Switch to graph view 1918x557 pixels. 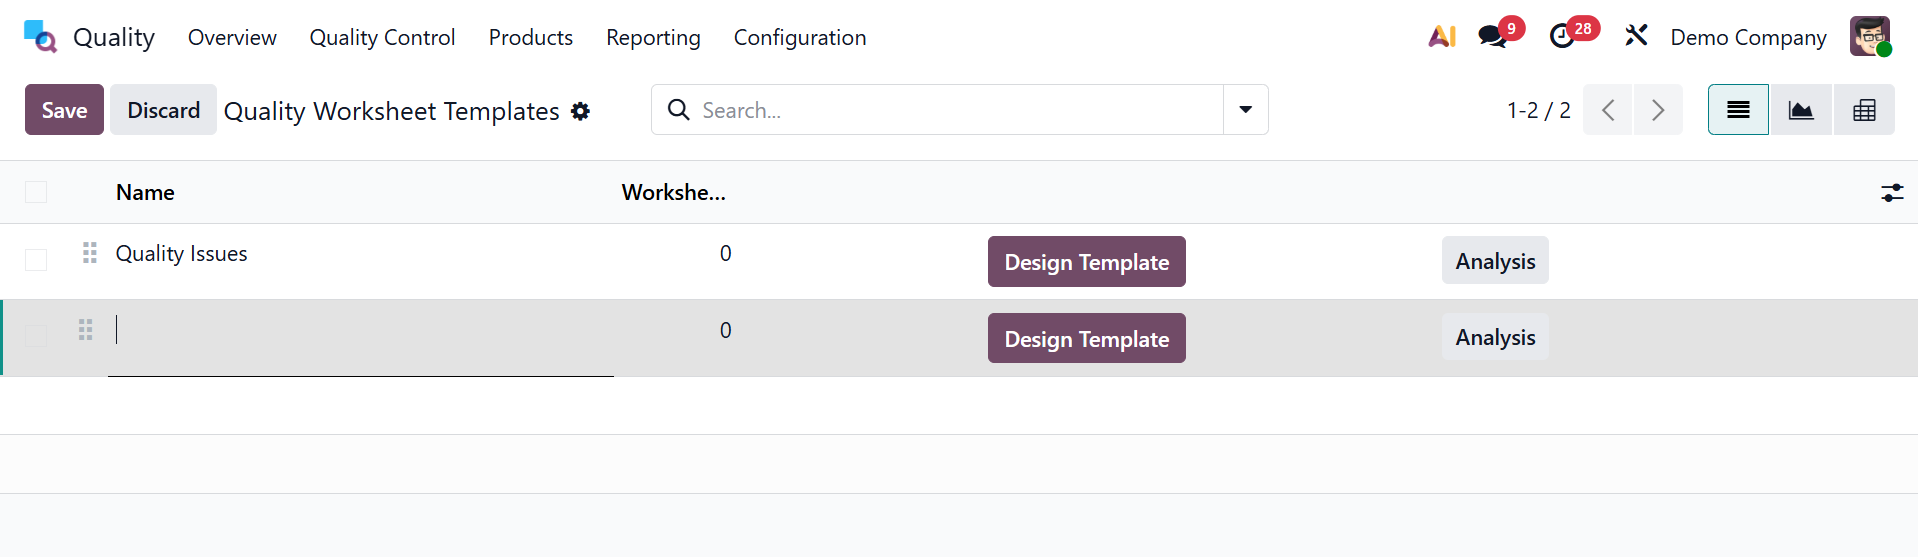pos(1801,110)
